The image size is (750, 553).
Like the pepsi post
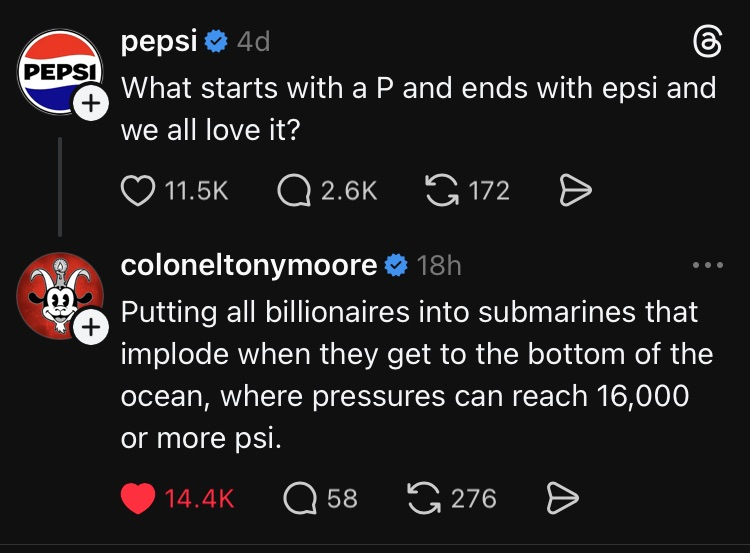click(138, 190)
